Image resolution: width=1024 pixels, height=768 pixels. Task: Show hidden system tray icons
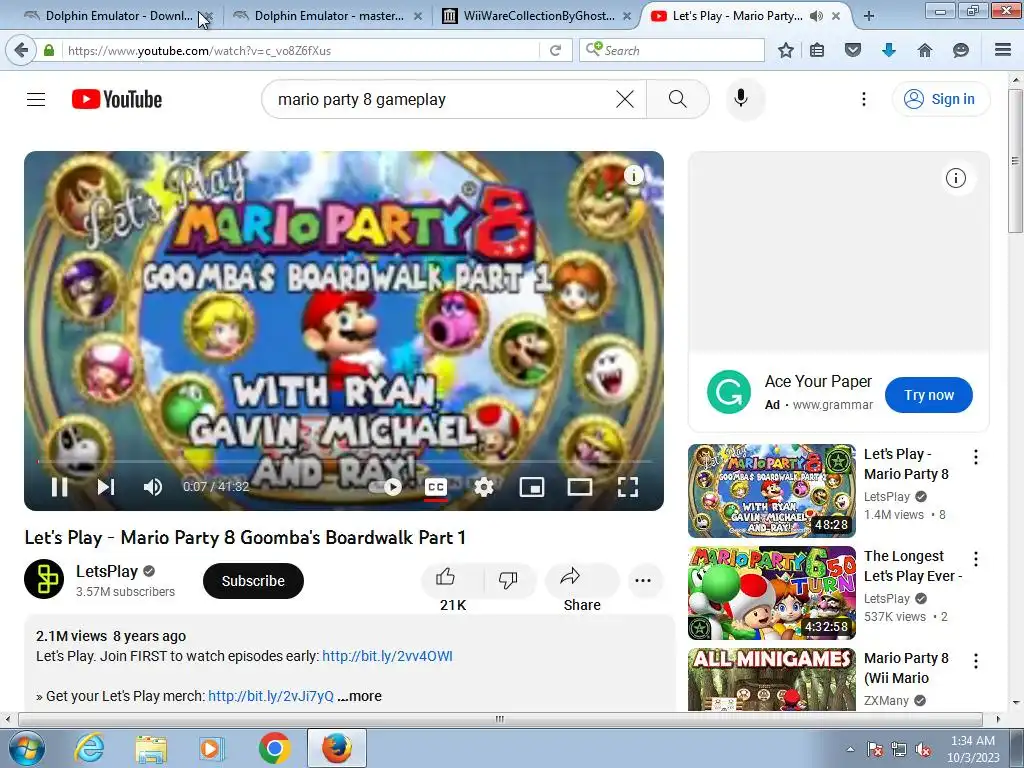(x=850, y=749)
